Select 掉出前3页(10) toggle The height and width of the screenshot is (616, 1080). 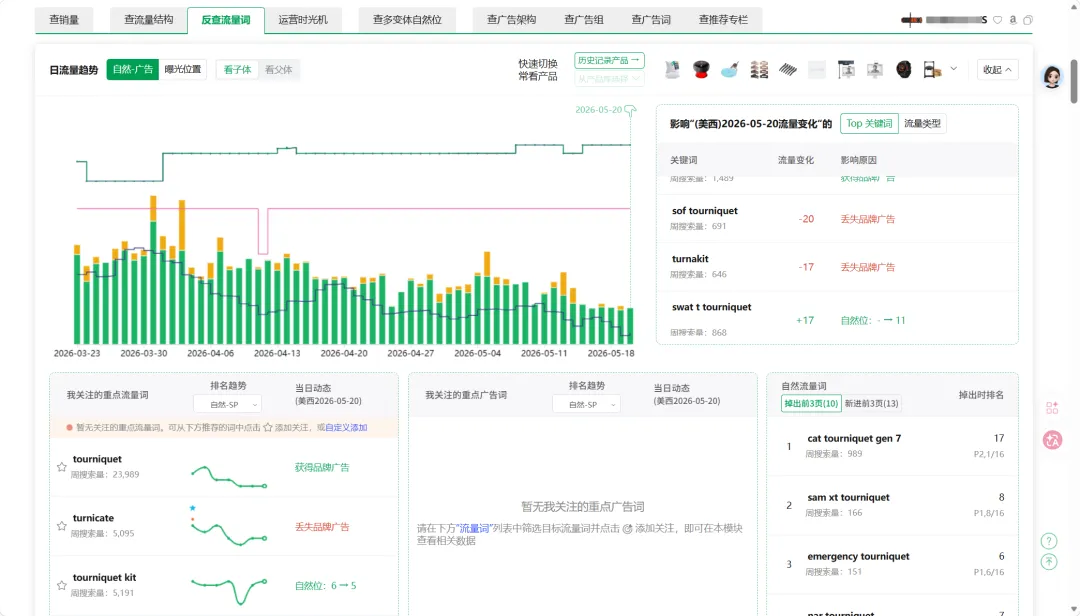click(x=811, y=404)
